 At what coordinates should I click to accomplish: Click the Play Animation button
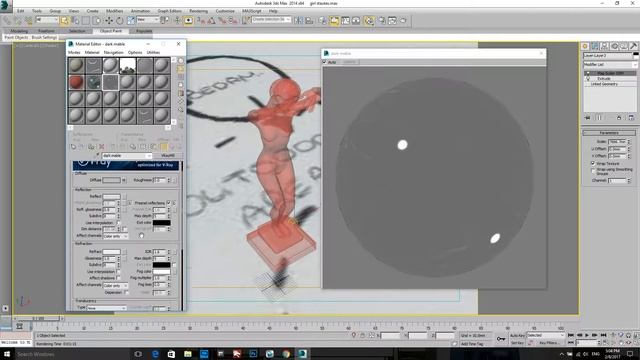pyautogui.click(x=587, y=335)
